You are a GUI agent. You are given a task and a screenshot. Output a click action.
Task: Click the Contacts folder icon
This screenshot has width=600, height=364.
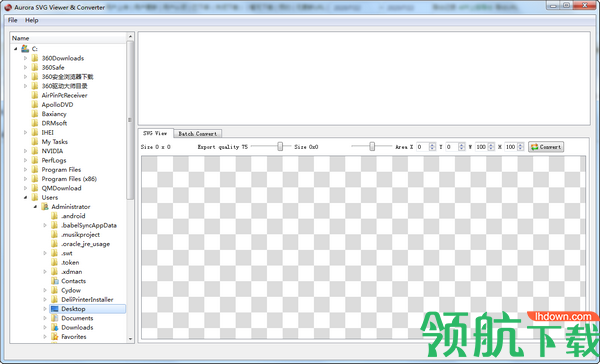coord(54,281)
